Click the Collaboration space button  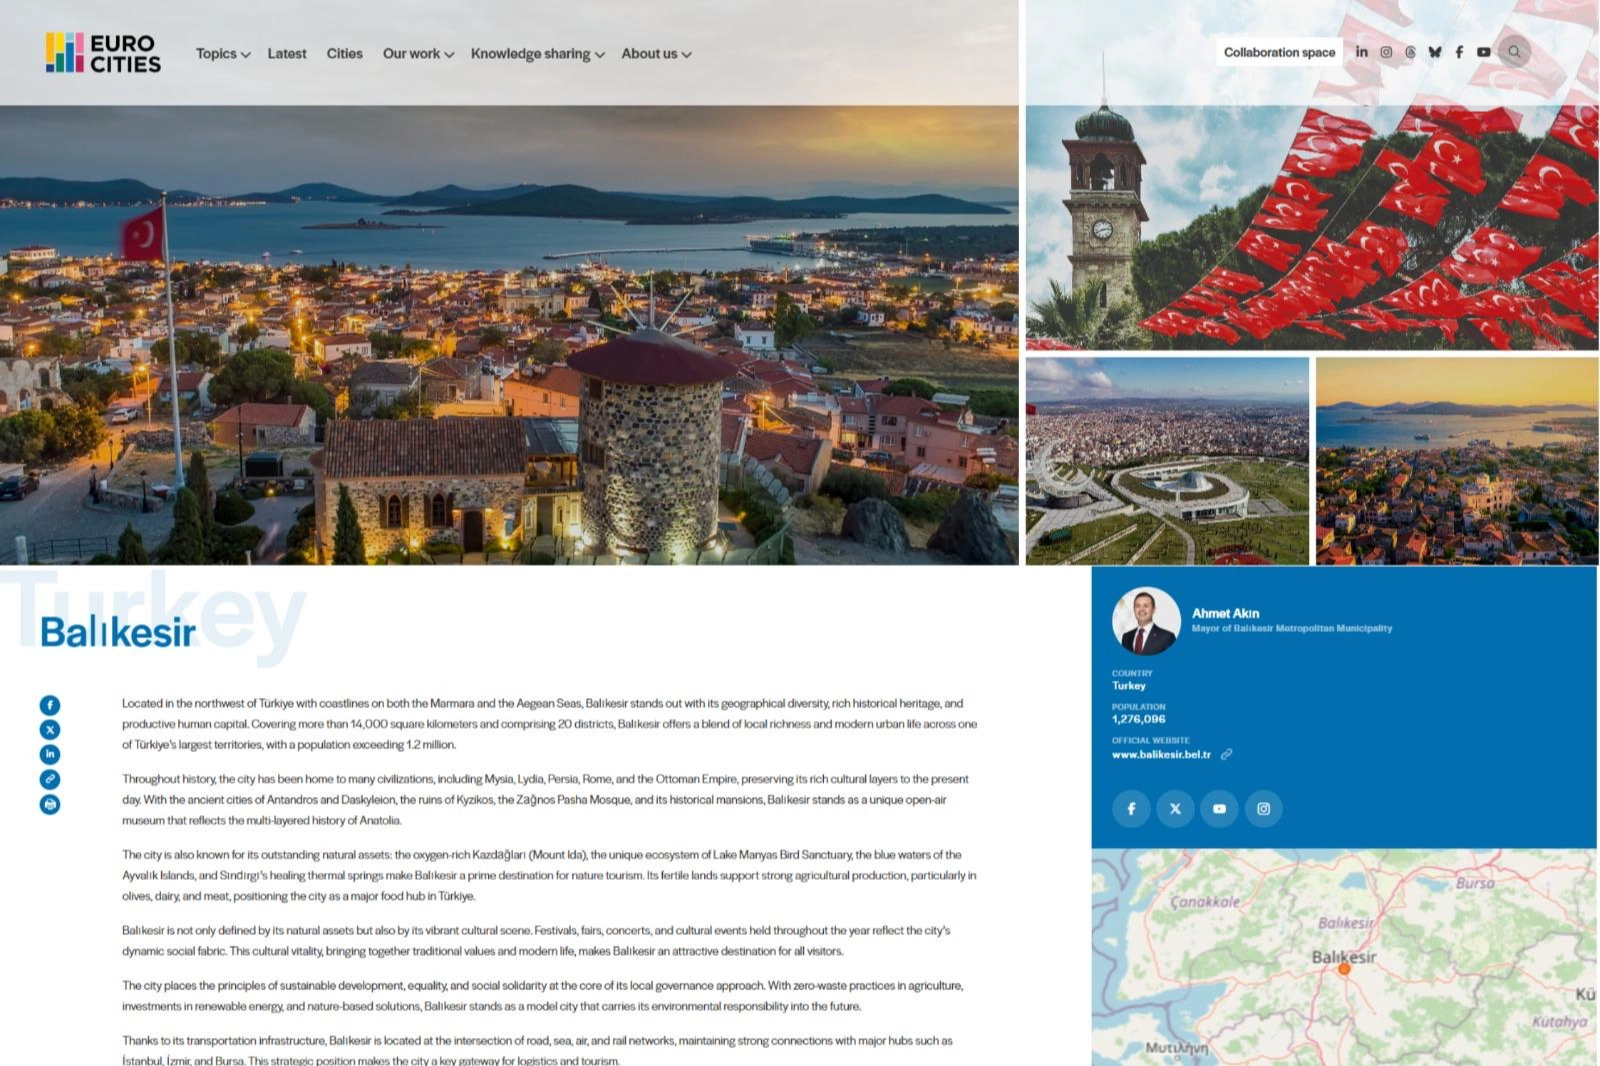tap(1279, 52)
